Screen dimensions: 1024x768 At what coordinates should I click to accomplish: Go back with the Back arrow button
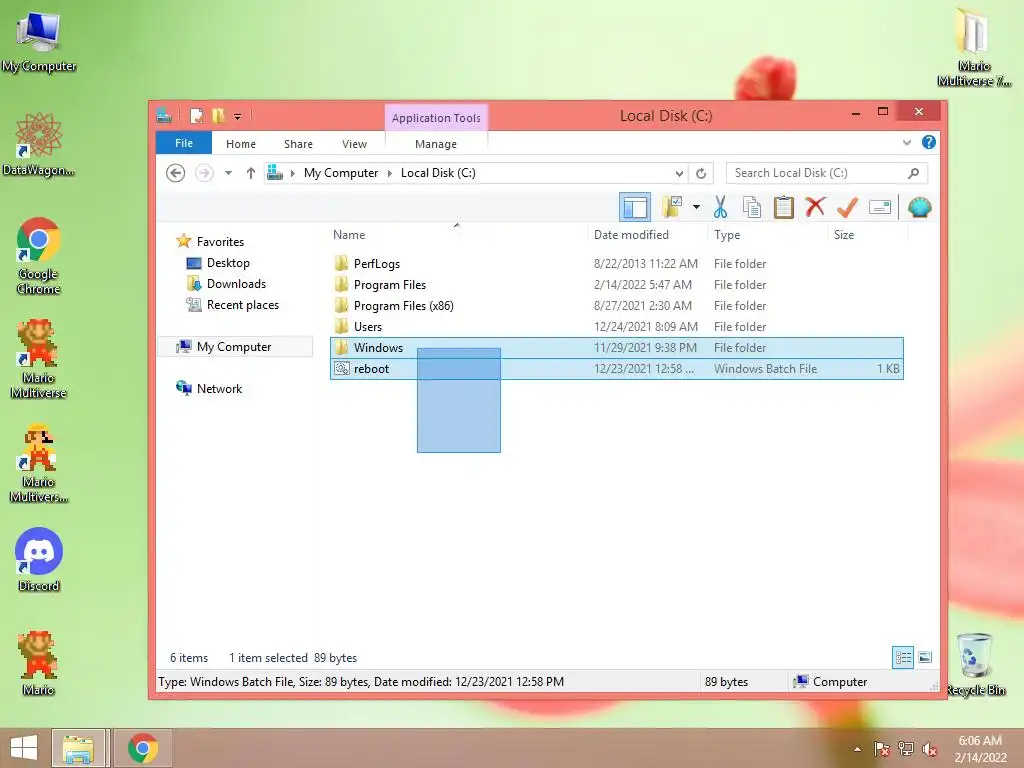[x=175, y=173]
